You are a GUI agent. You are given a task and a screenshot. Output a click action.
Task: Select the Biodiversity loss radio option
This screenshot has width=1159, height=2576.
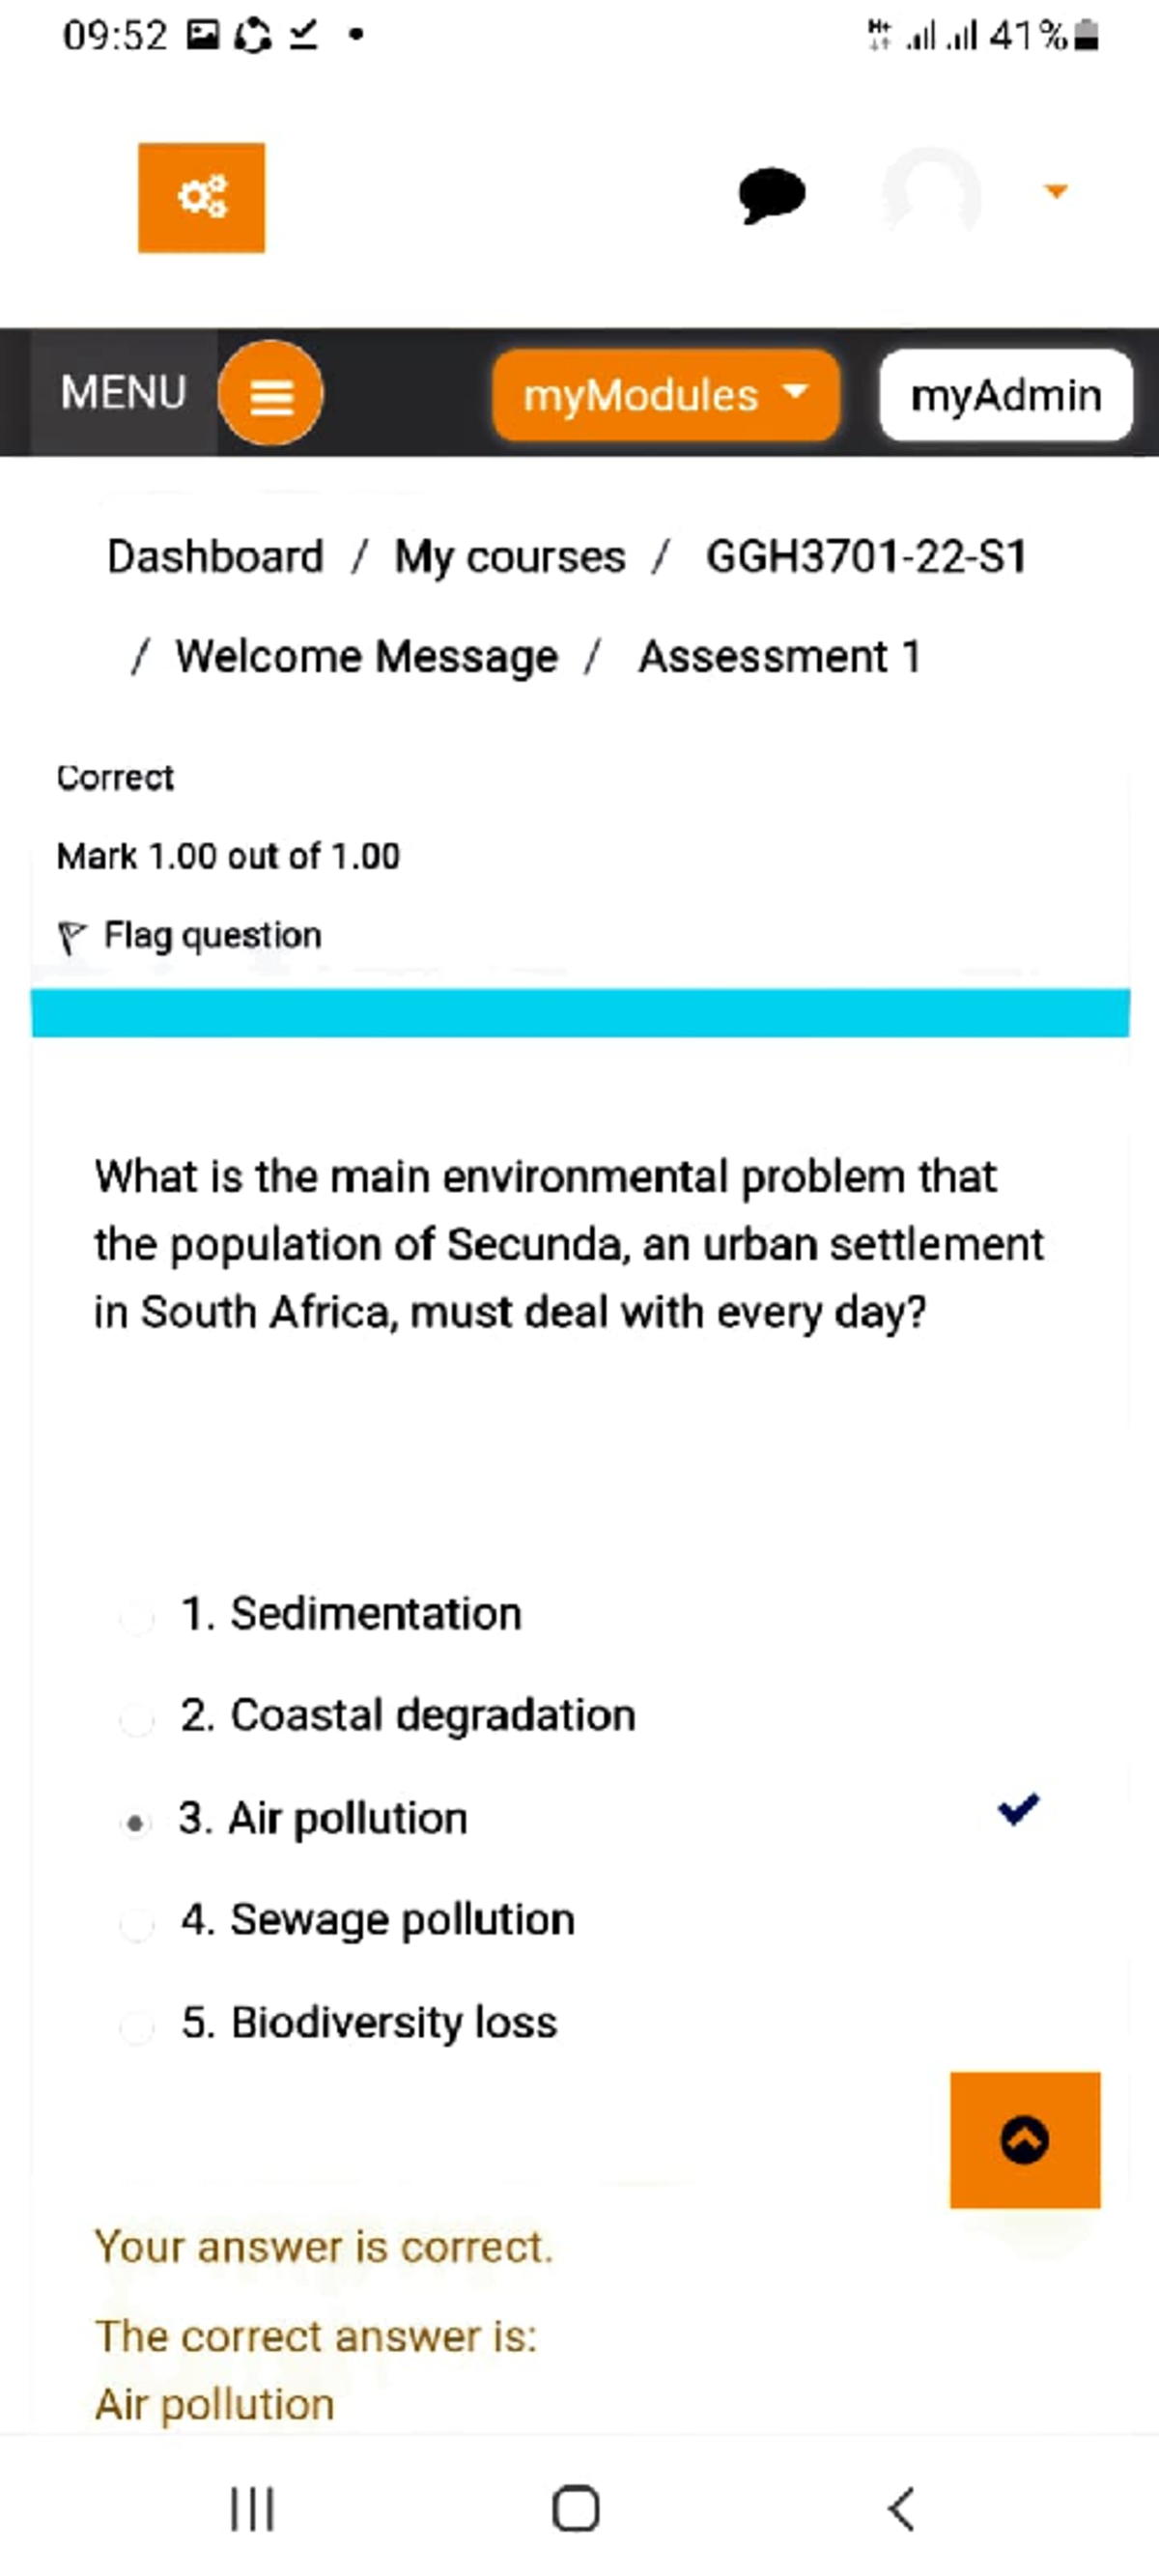(136, 2026)
